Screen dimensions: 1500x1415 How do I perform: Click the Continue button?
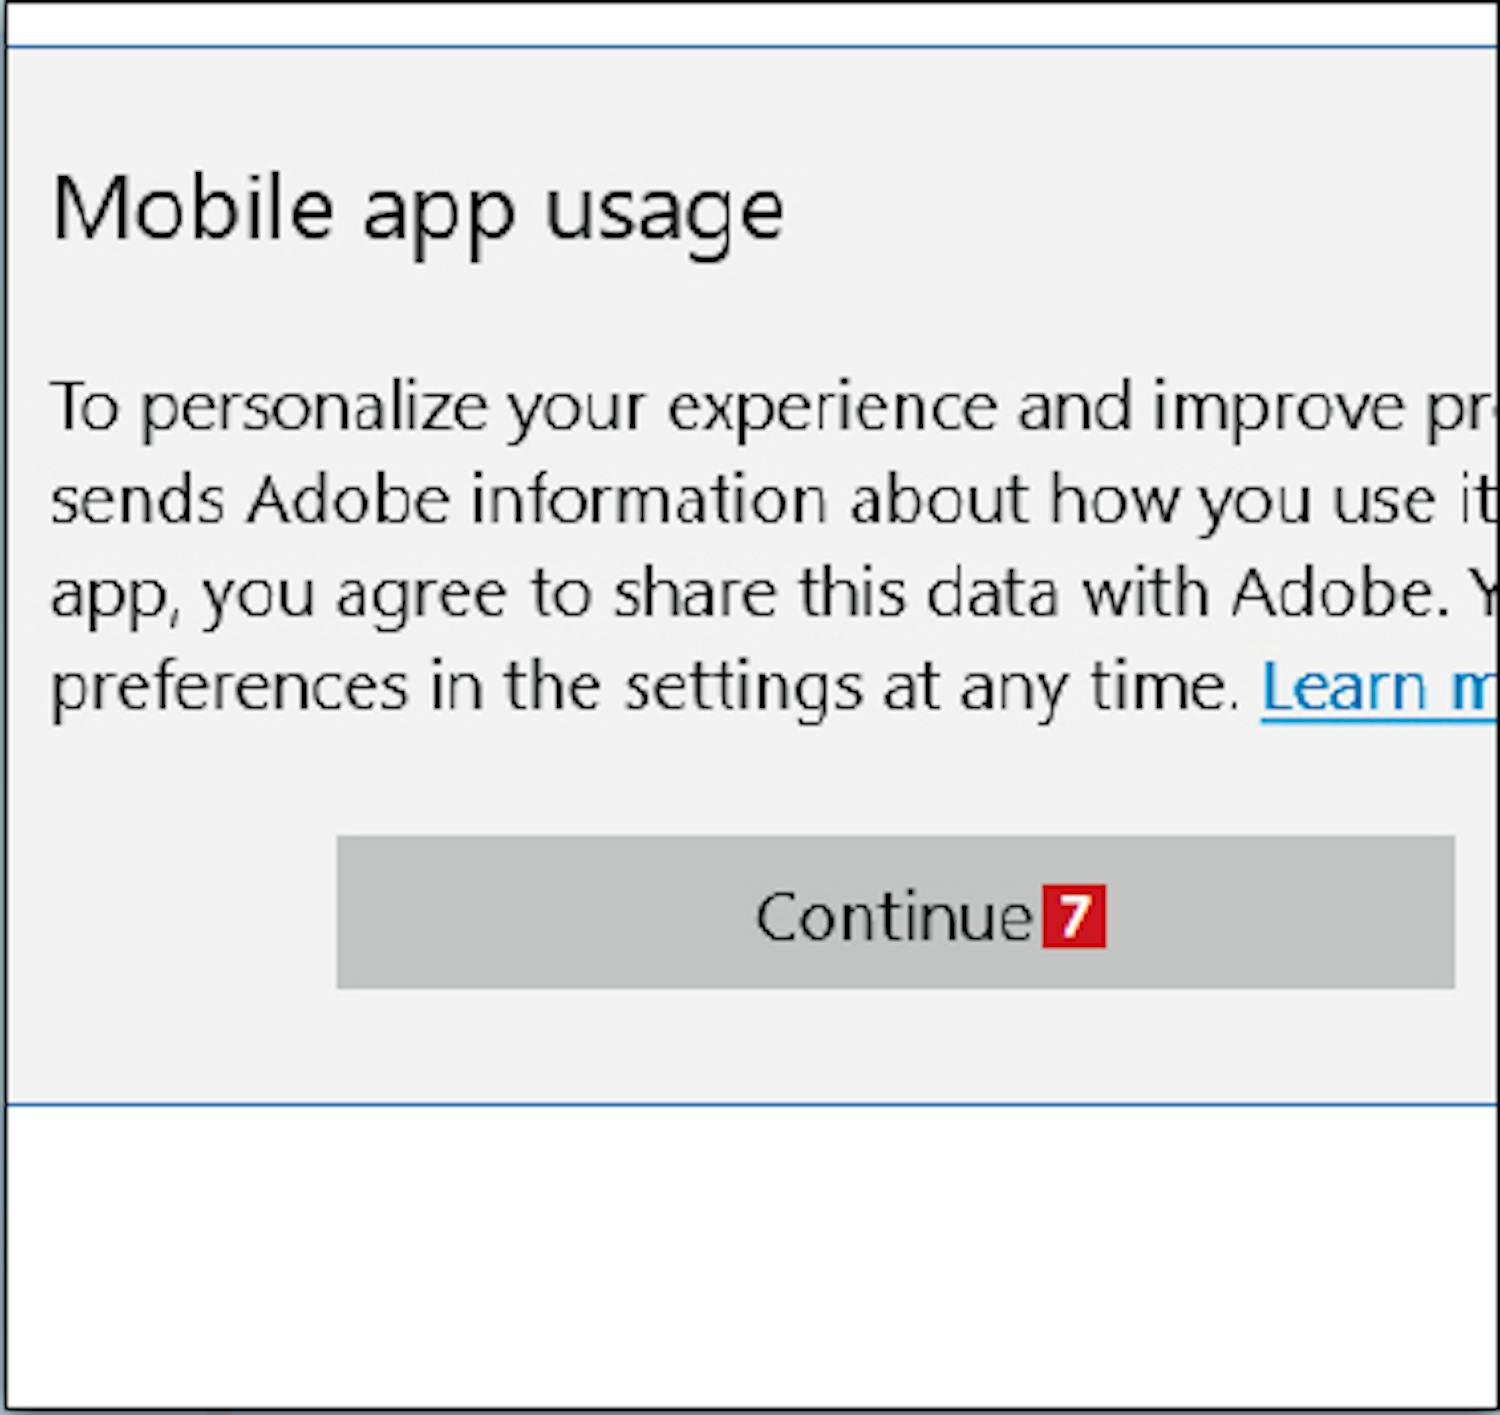tap(894, 913)
